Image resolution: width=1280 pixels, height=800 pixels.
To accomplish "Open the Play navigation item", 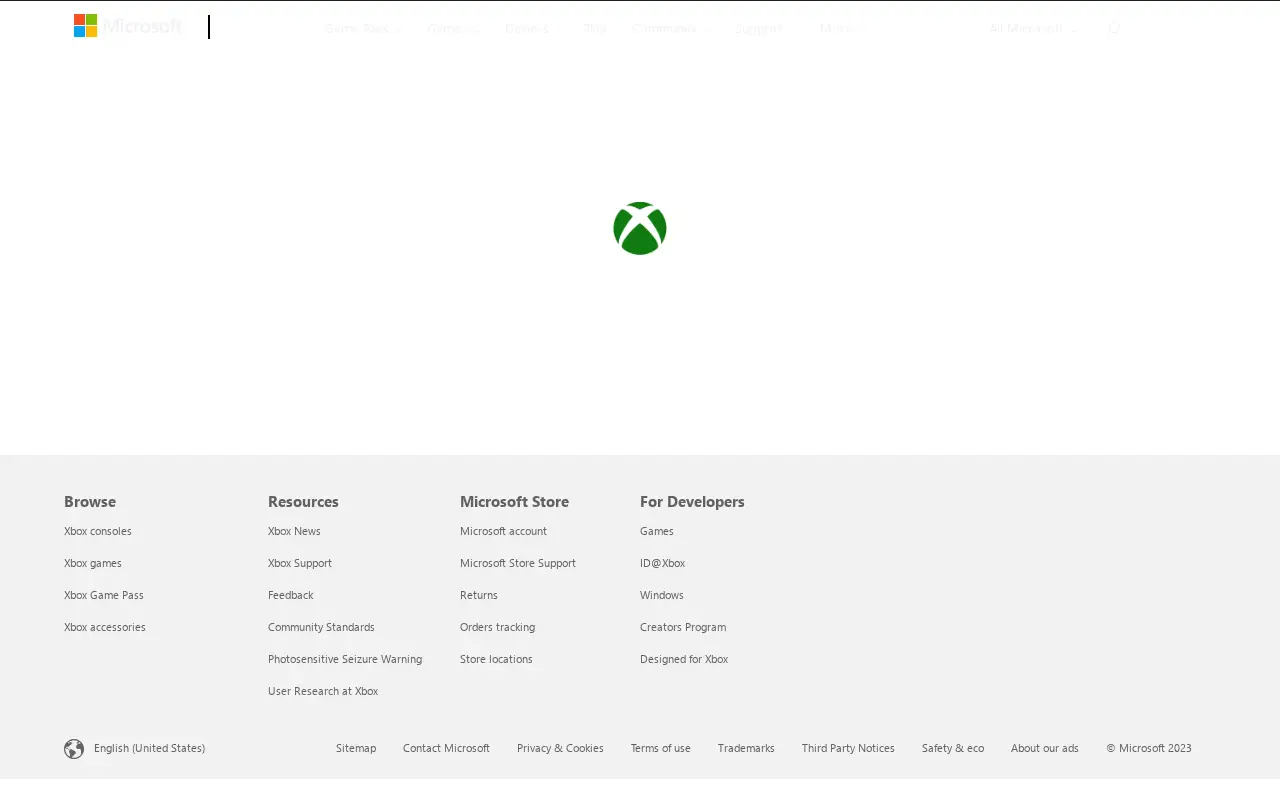I will click(x=595, y=28).
